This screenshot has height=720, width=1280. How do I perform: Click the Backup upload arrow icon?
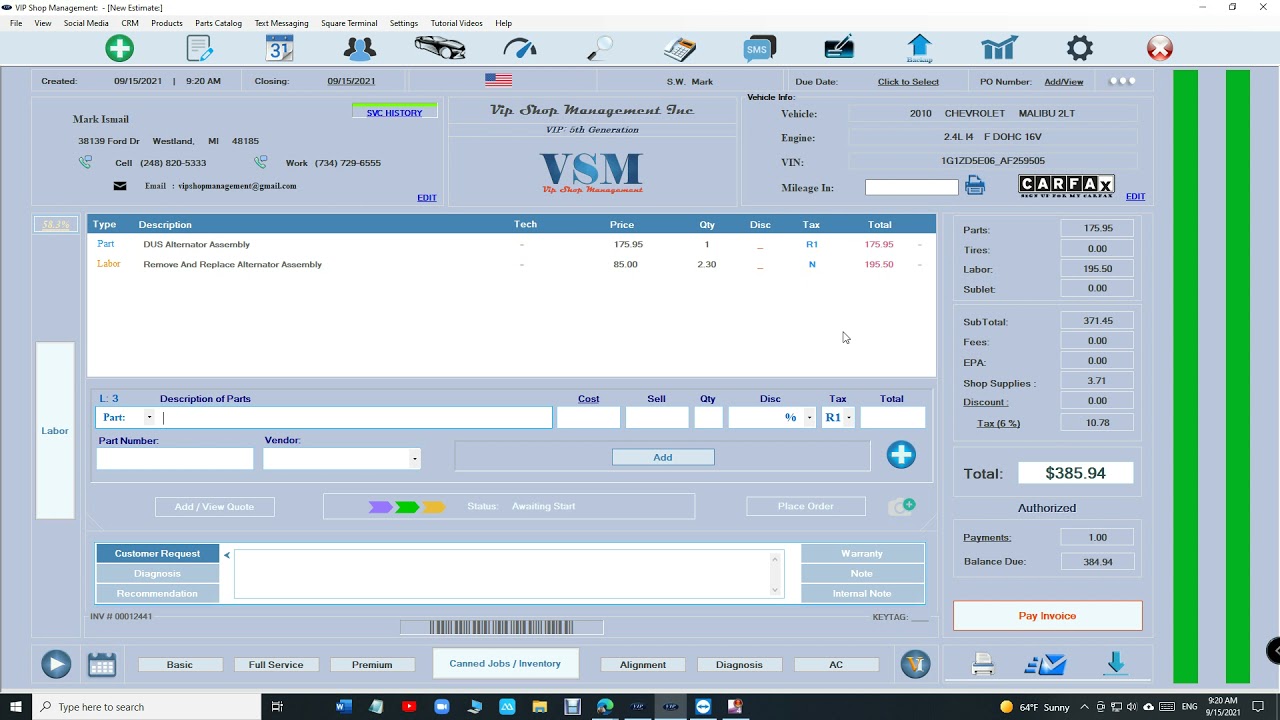click(x=919, y=48)
